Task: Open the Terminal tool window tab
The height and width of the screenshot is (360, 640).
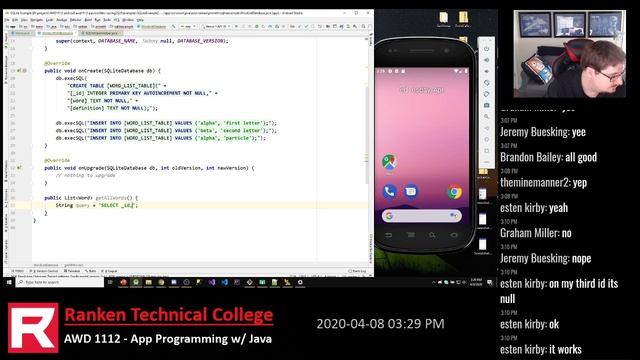Action: pos(72,271)
